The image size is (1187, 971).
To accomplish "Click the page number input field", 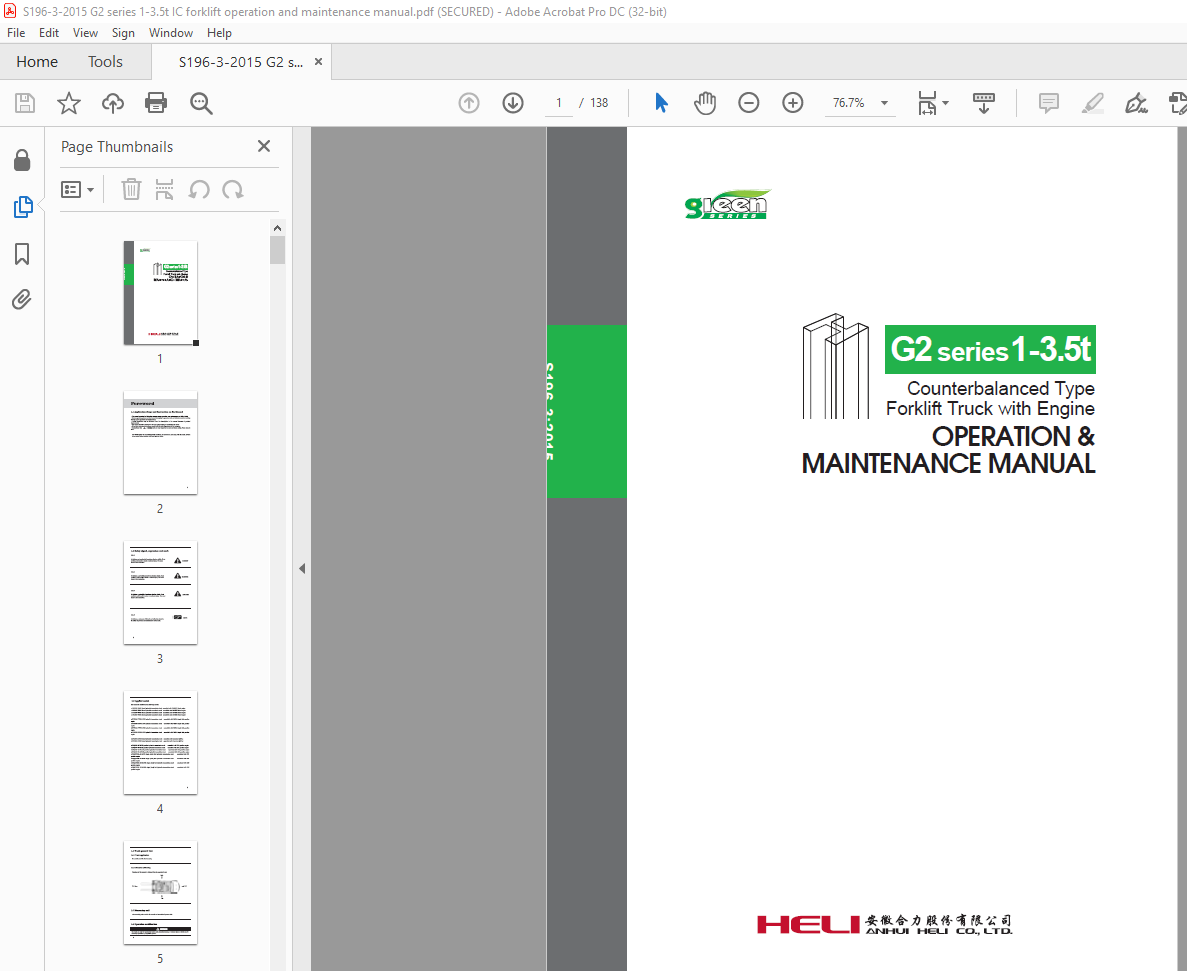I will click(x=559, y=103).
